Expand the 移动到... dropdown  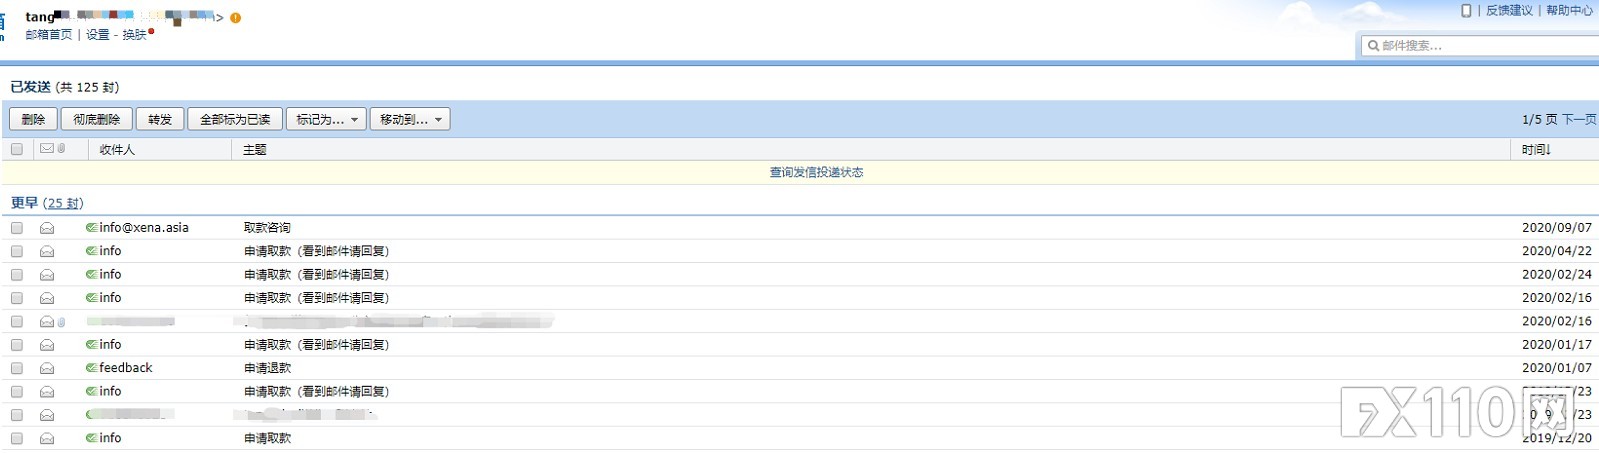coord(410,120)
